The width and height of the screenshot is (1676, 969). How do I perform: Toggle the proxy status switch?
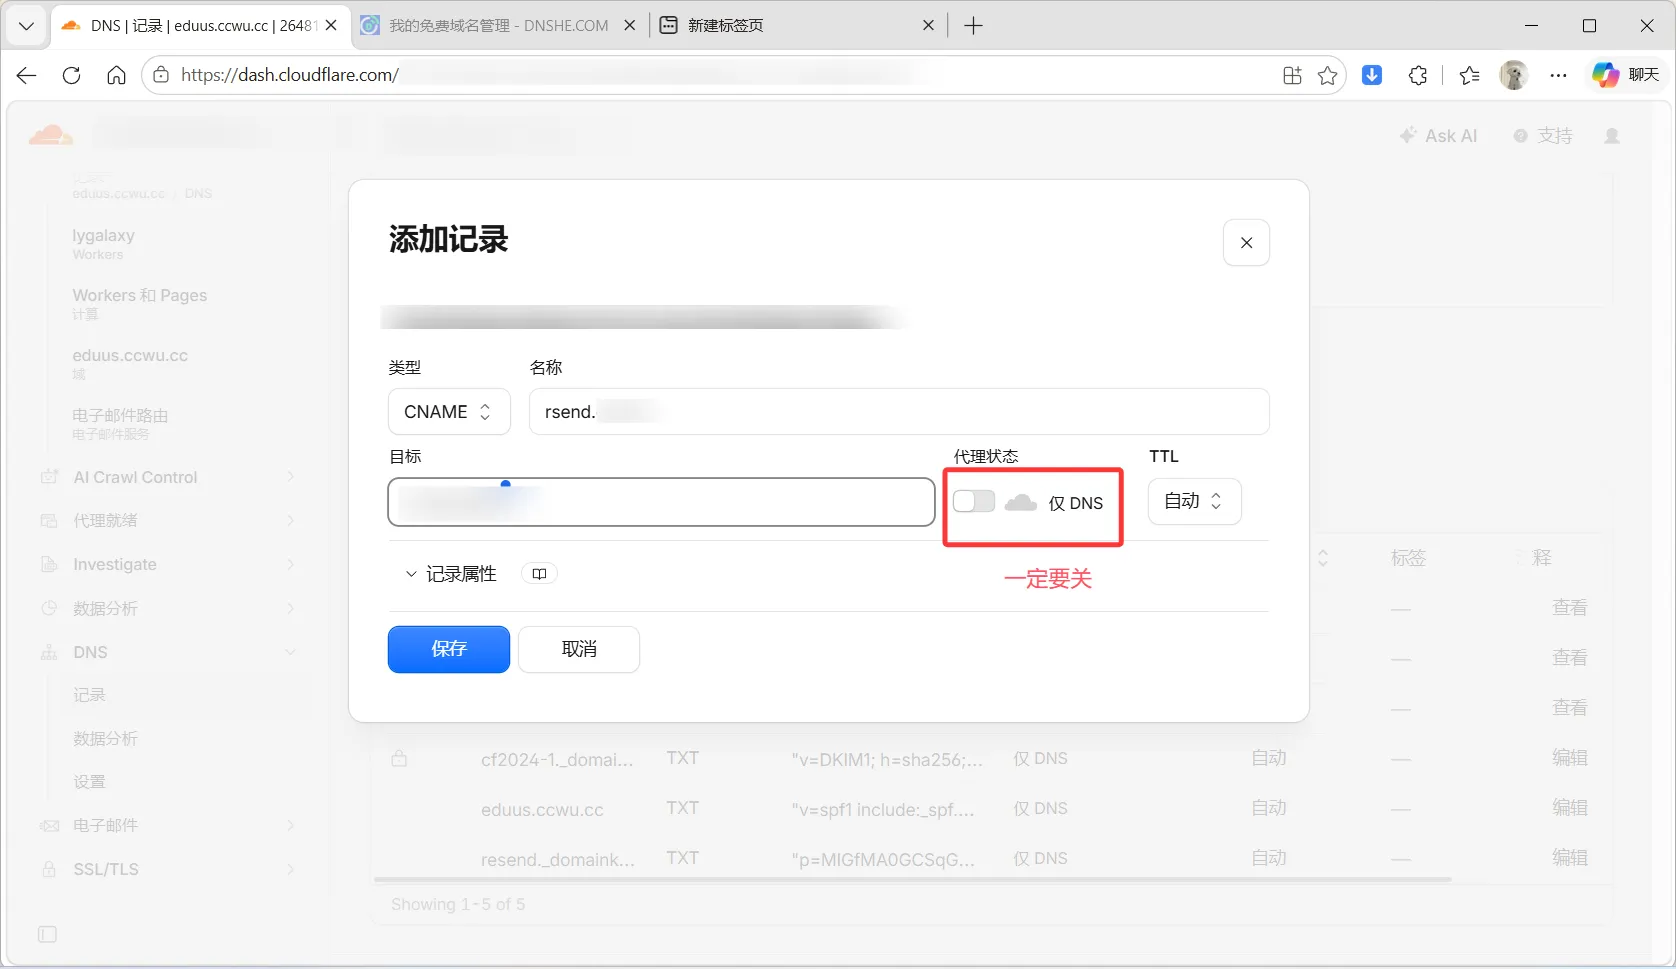click(x=973, y=501)
